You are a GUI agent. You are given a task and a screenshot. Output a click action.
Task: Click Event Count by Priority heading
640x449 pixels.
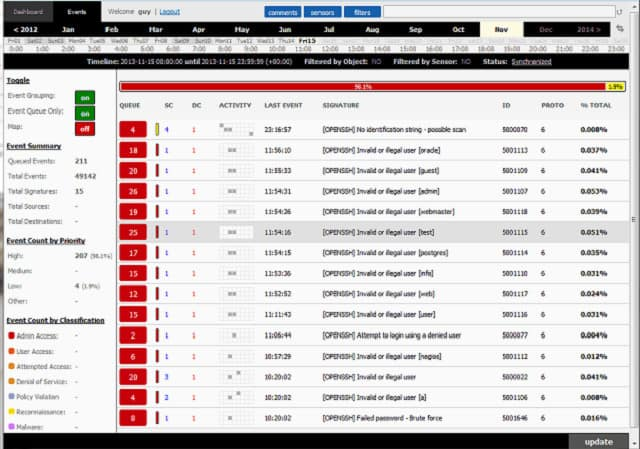coord(46,241)
